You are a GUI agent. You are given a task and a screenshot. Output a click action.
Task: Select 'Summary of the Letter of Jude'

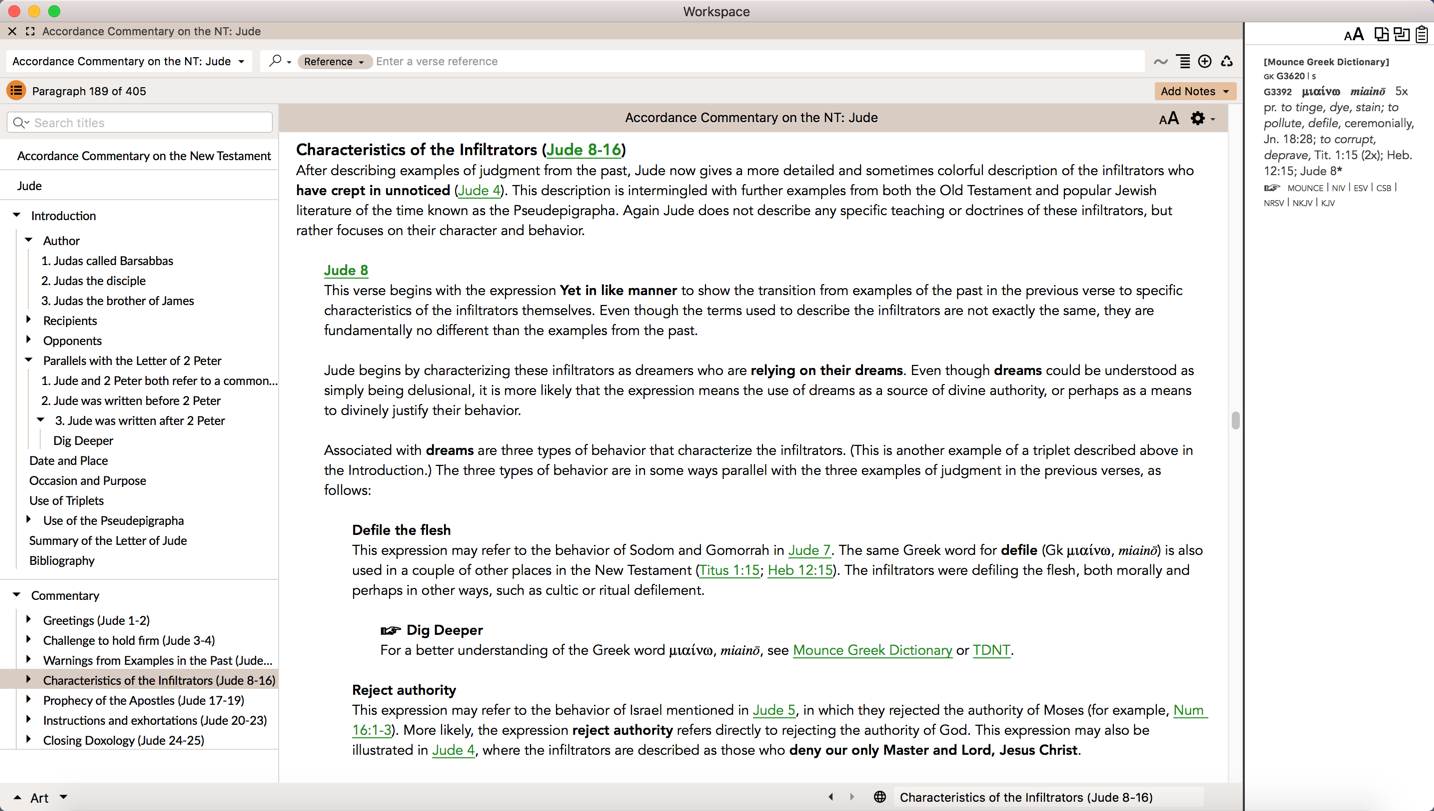pyautogui.click(x=108, y=541)
